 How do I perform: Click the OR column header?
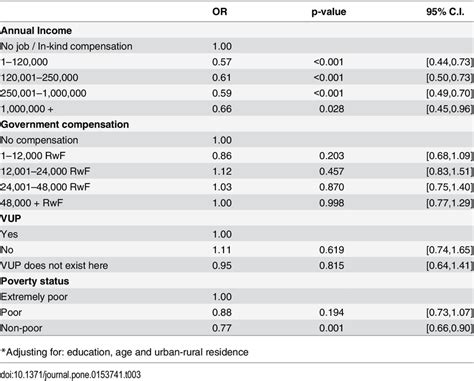220,12
